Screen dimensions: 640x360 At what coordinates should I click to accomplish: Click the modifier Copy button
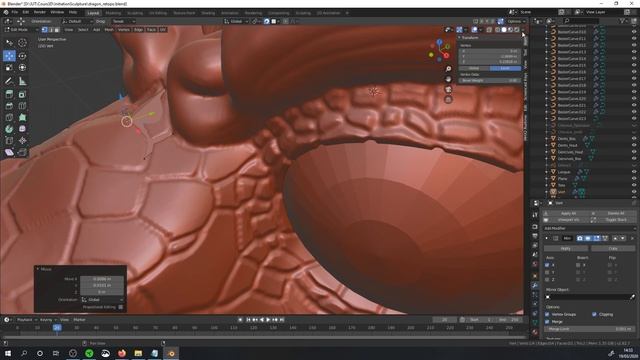(x=613, y=248)
